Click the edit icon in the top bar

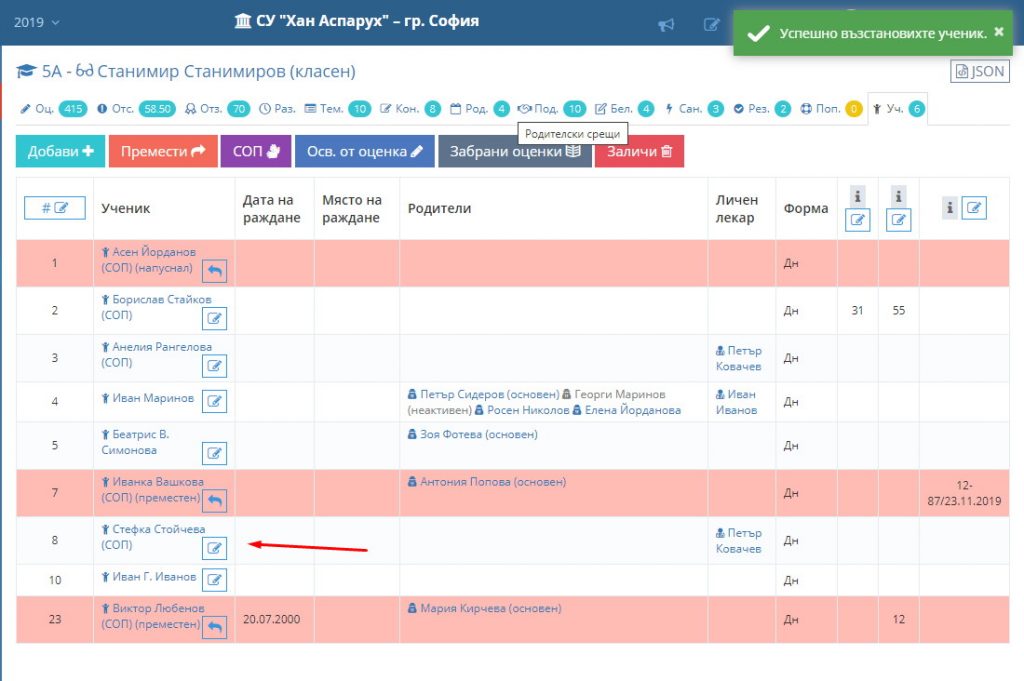click(712, 25)
